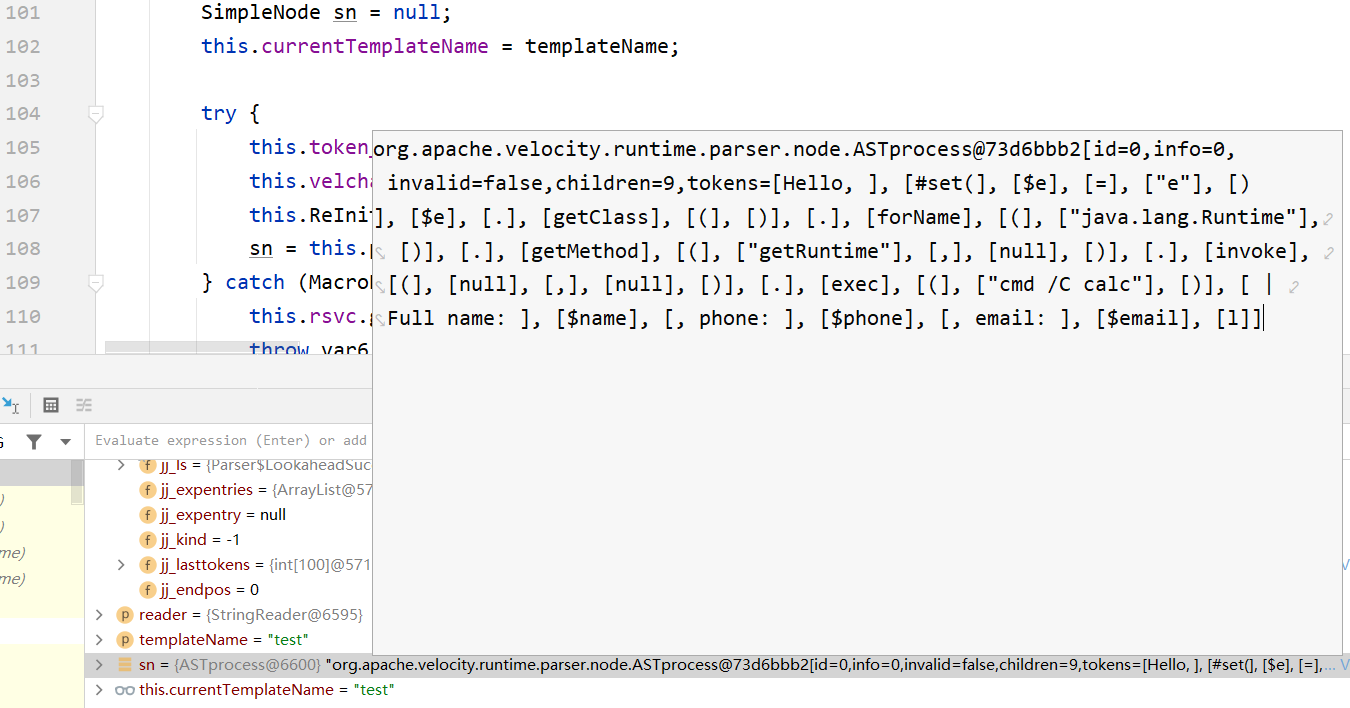The height and width of the screenshot is (708, 1350).
Task: Click gutter line number 101
Action: click(x=23, y=13)
